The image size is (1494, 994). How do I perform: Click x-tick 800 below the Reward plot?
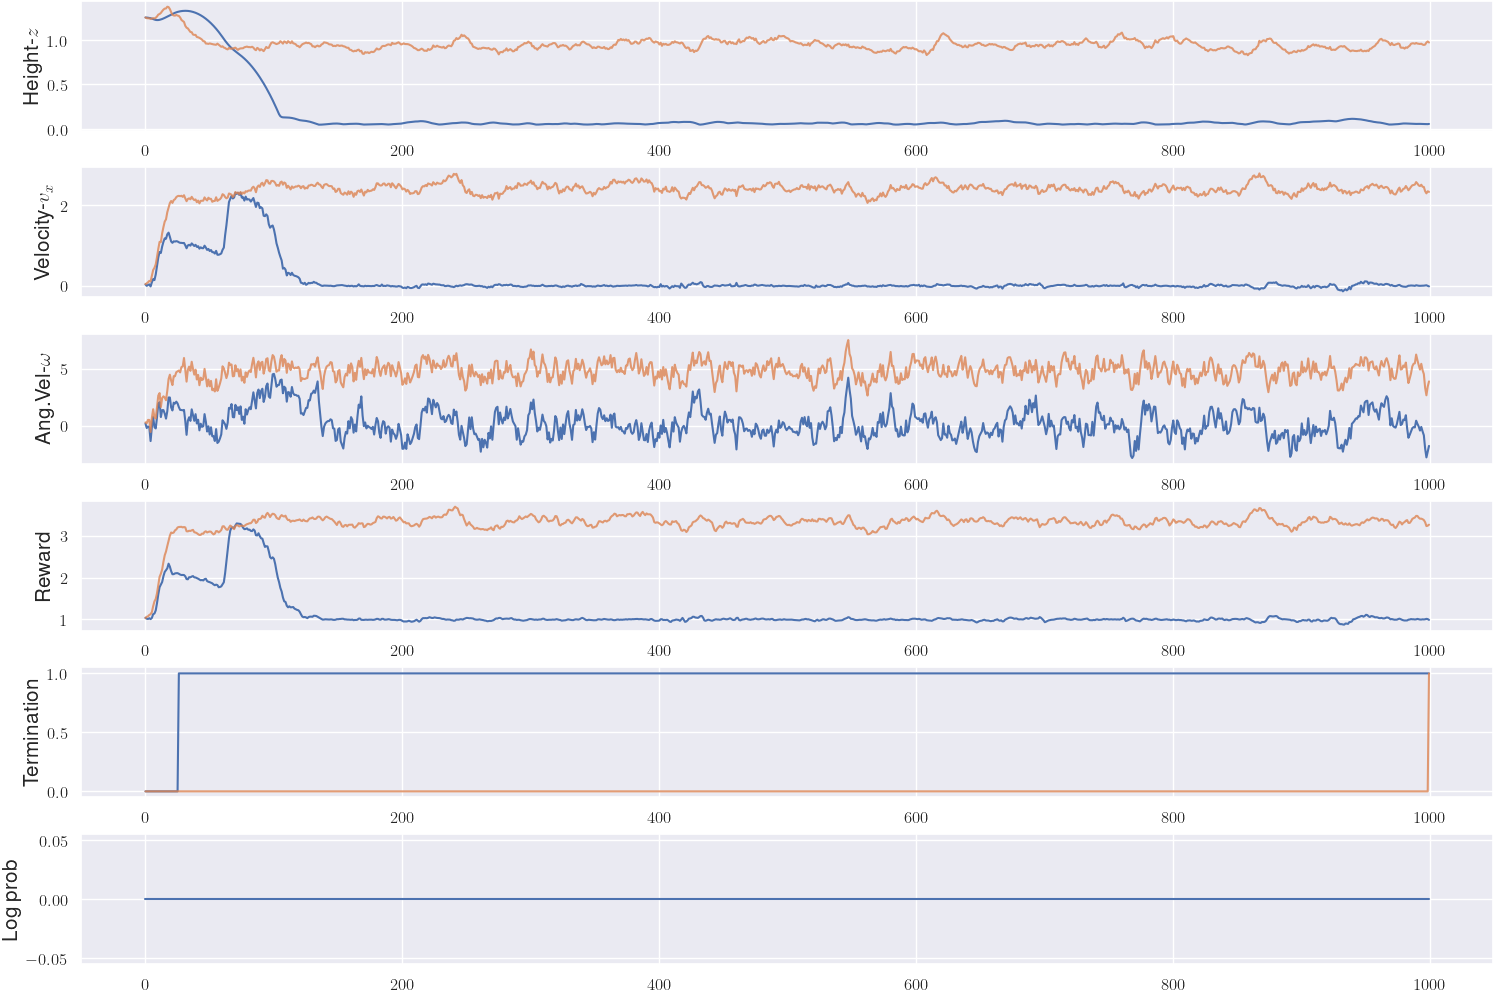1173,651
